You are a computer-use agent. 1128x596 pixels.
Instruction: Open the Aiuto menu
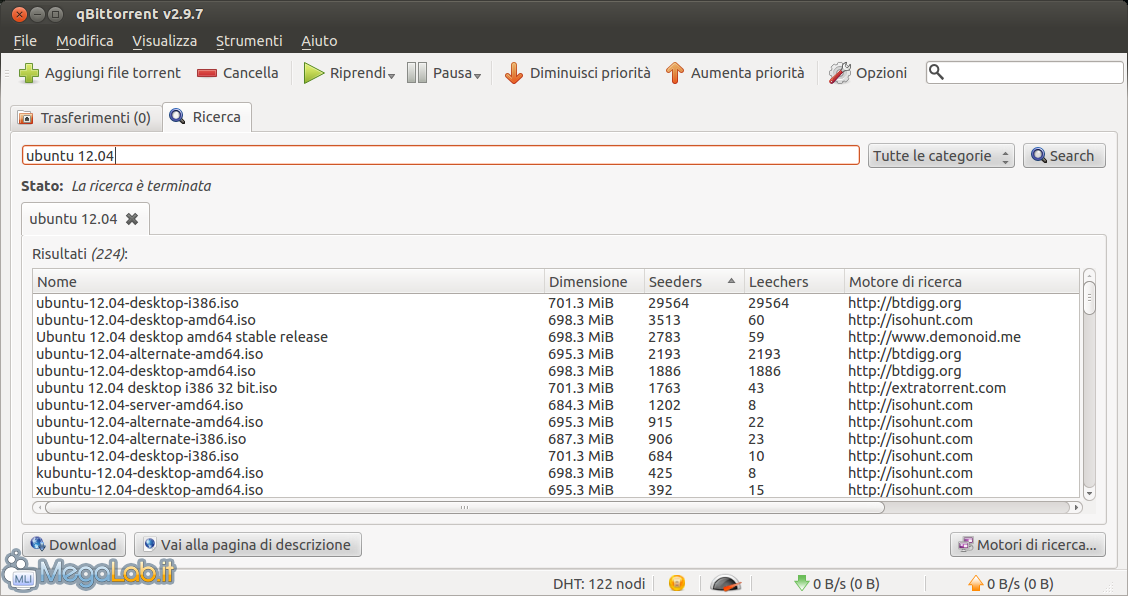[x=319, y=41]
